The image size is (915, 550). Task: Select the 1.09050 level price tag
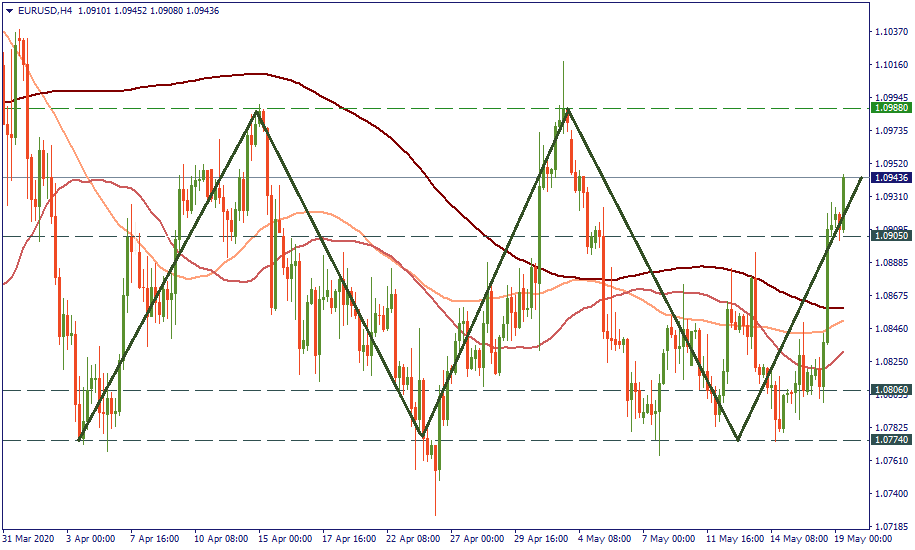click(890, 236)
